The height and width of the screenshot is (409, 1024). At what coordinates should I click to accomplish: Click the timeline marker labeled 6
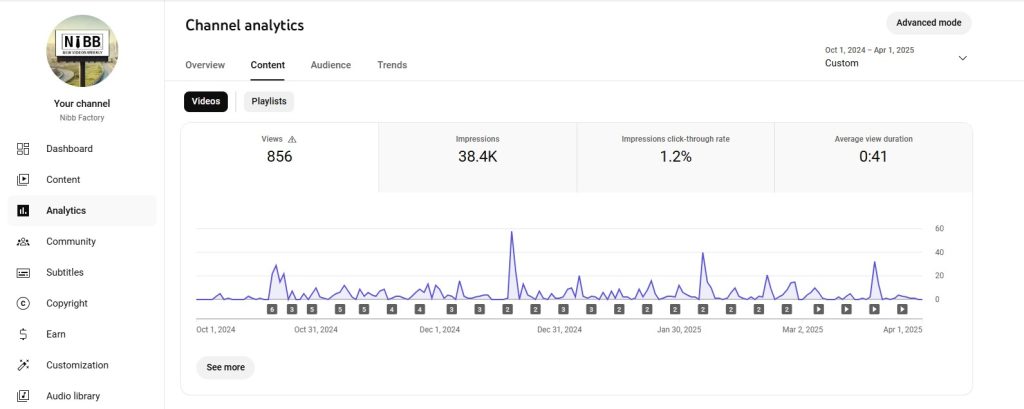(x=272, y=310)
